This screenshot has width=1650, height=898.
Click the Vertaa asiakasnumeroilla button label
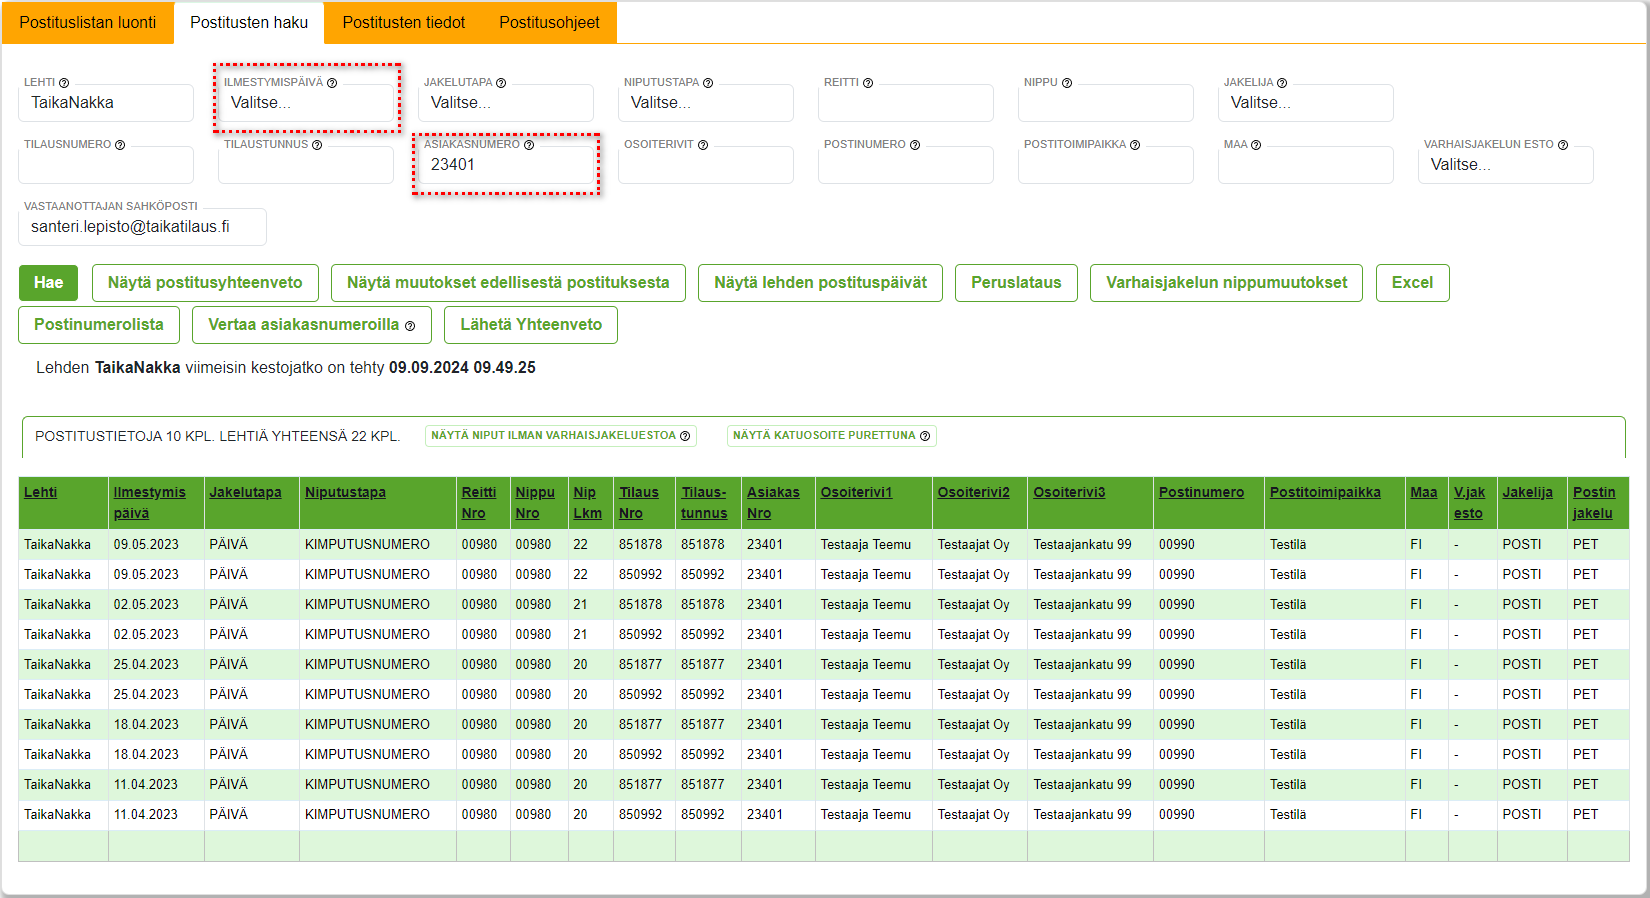[x=303, y=325]
